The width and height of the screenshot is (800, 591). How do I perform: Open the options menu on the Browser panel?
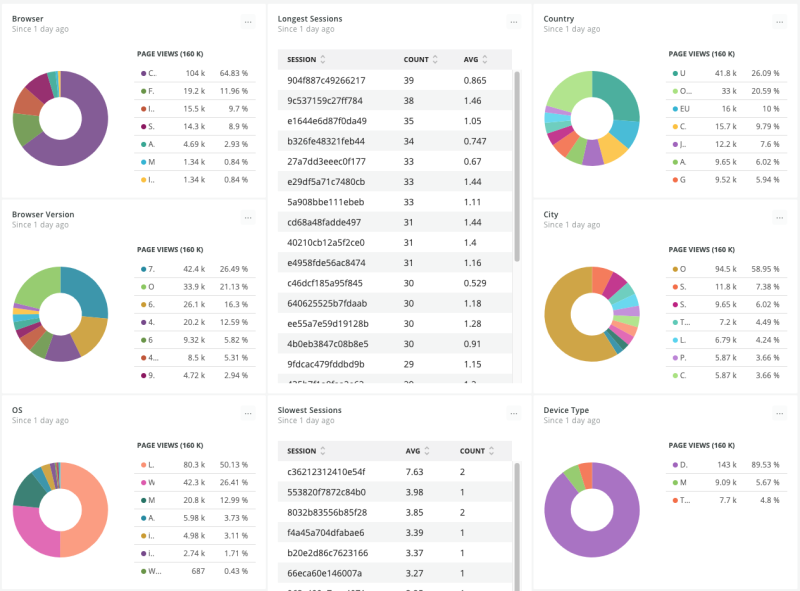(x=248, y=22)
